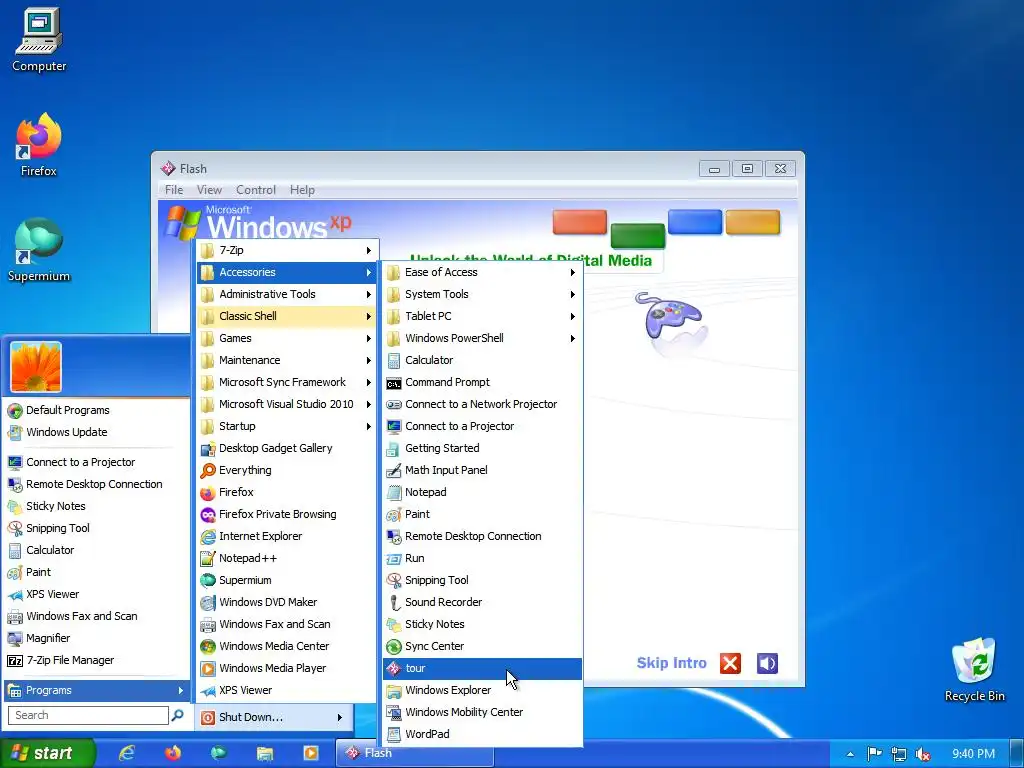Screen dimensions: 1024x768
Task: Open Windows Explorer in Accessories
Action: pos(482,690)
